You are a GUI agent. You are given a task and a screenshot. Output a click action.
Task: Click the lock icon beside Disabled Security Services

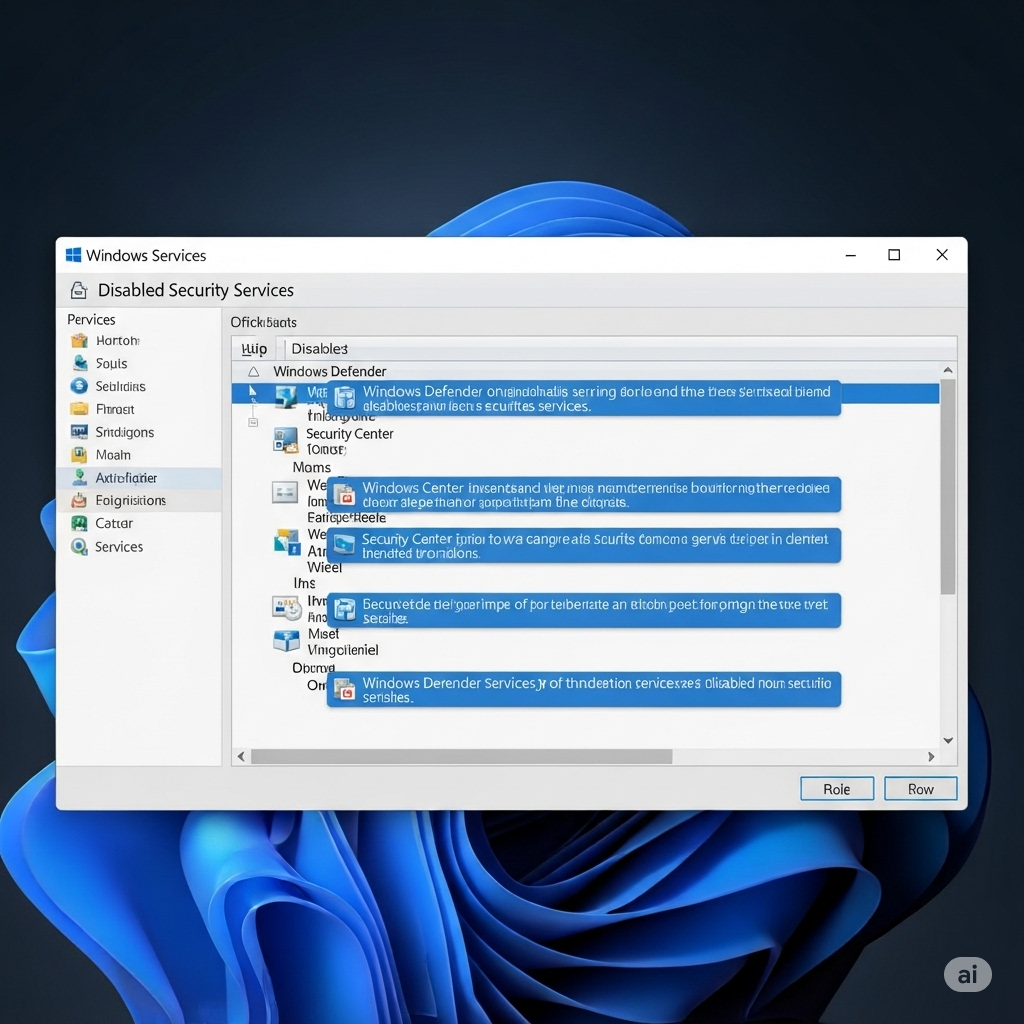(79, 290)
